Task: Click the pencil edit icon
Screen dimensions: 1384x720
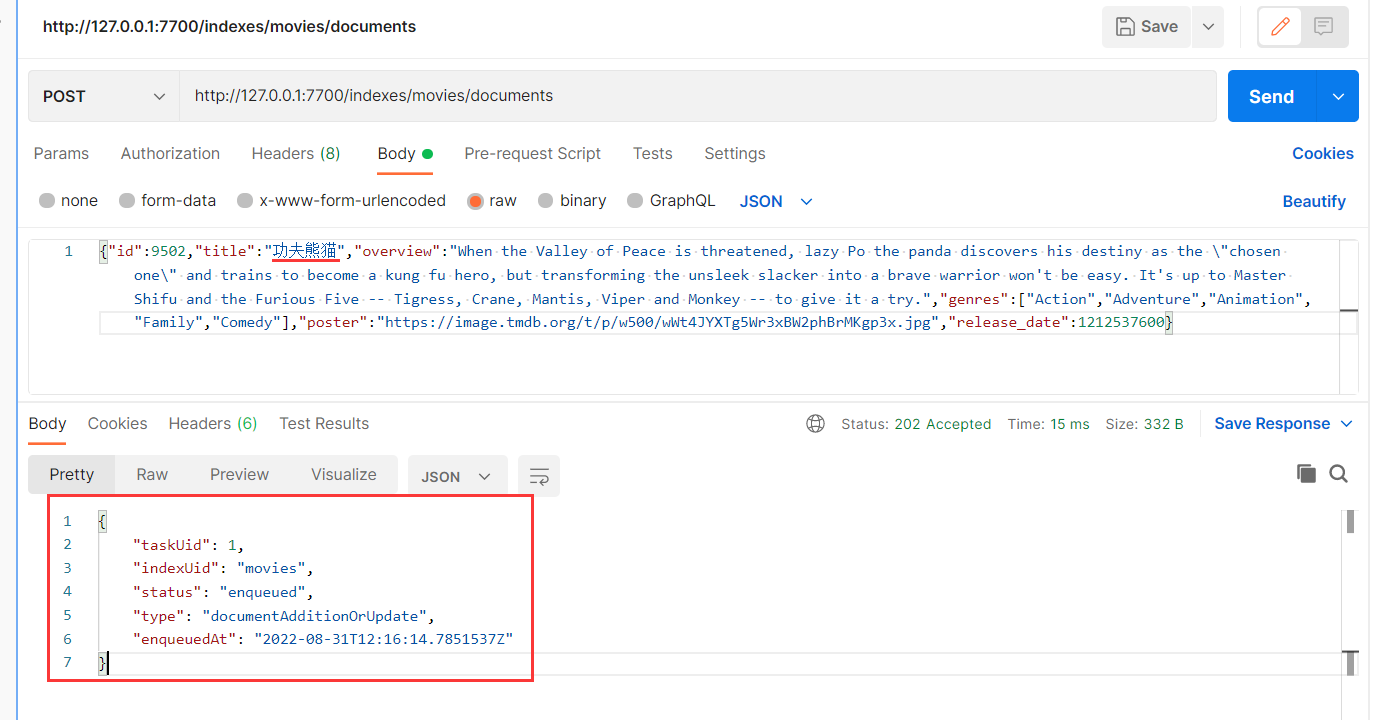Action: tap(1280, 27)
